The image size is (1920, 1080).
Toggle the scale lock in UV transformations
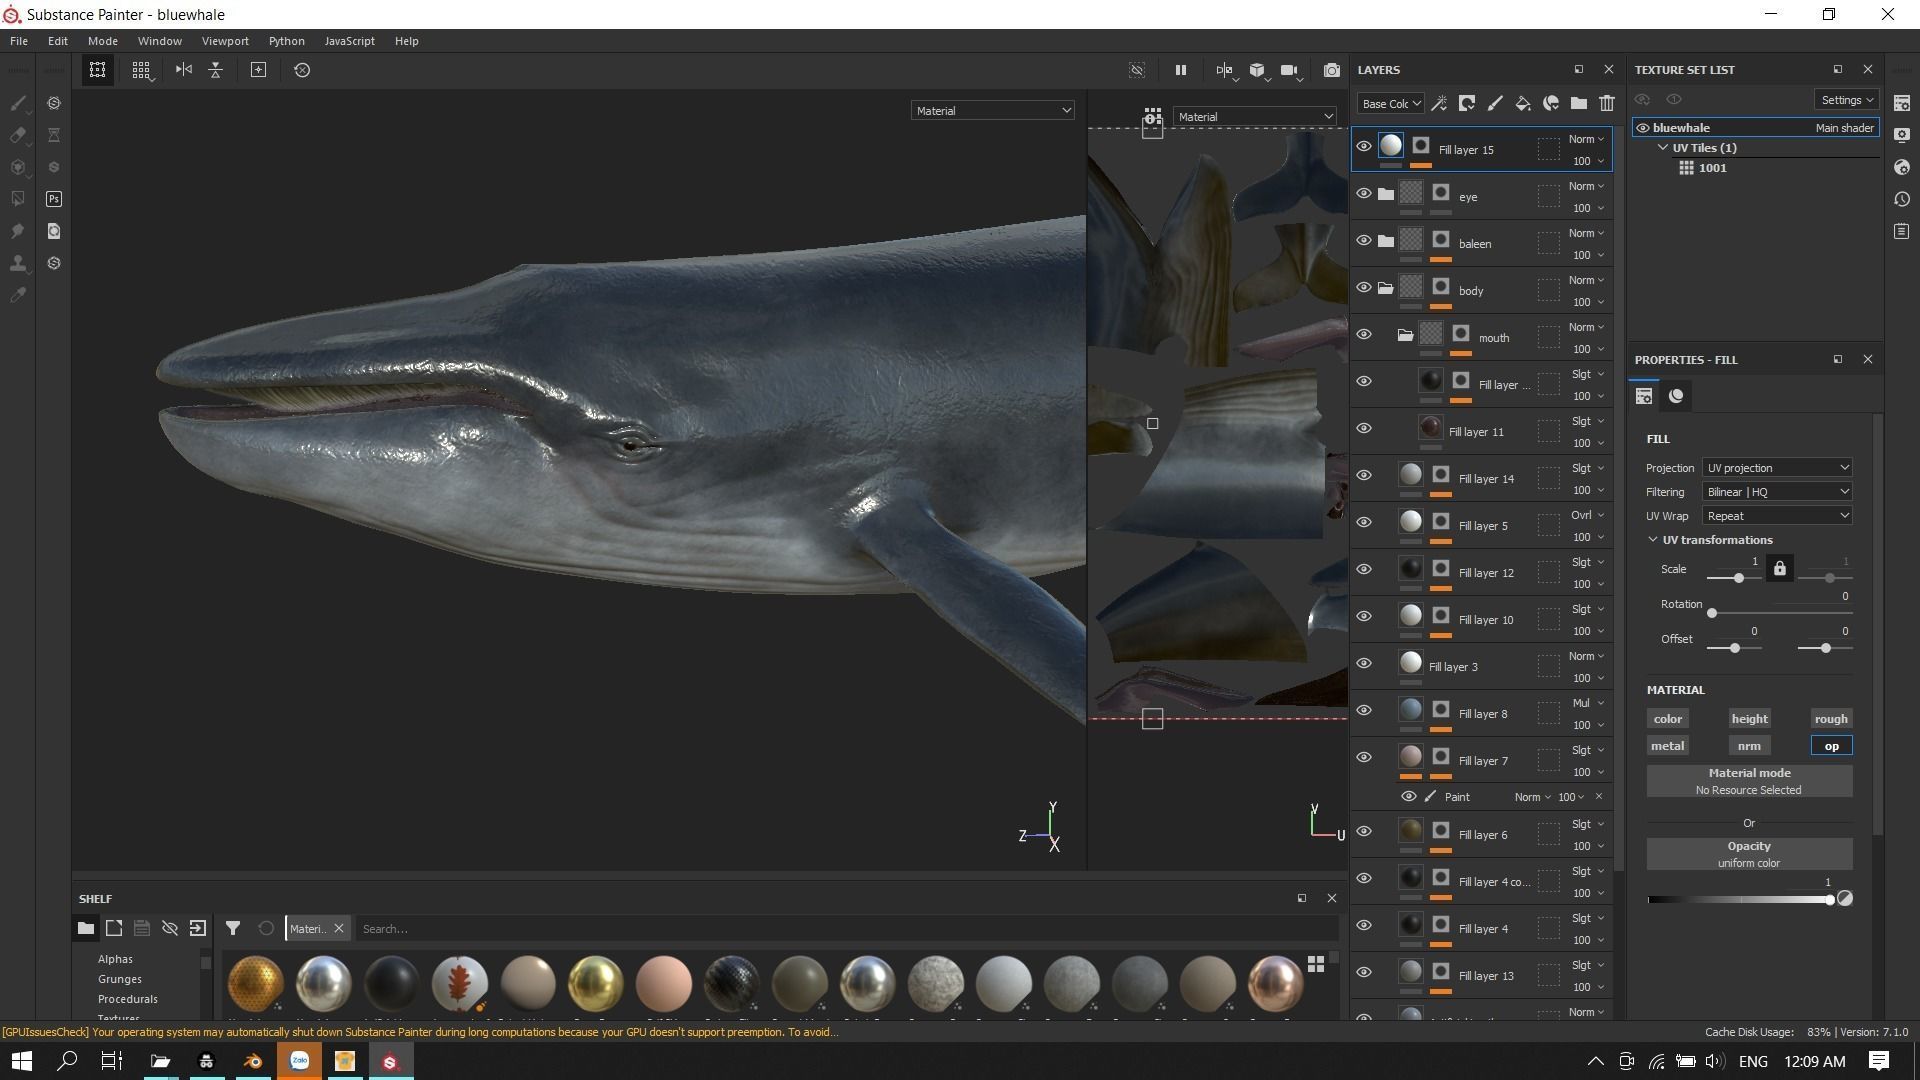click(1779, 569)
